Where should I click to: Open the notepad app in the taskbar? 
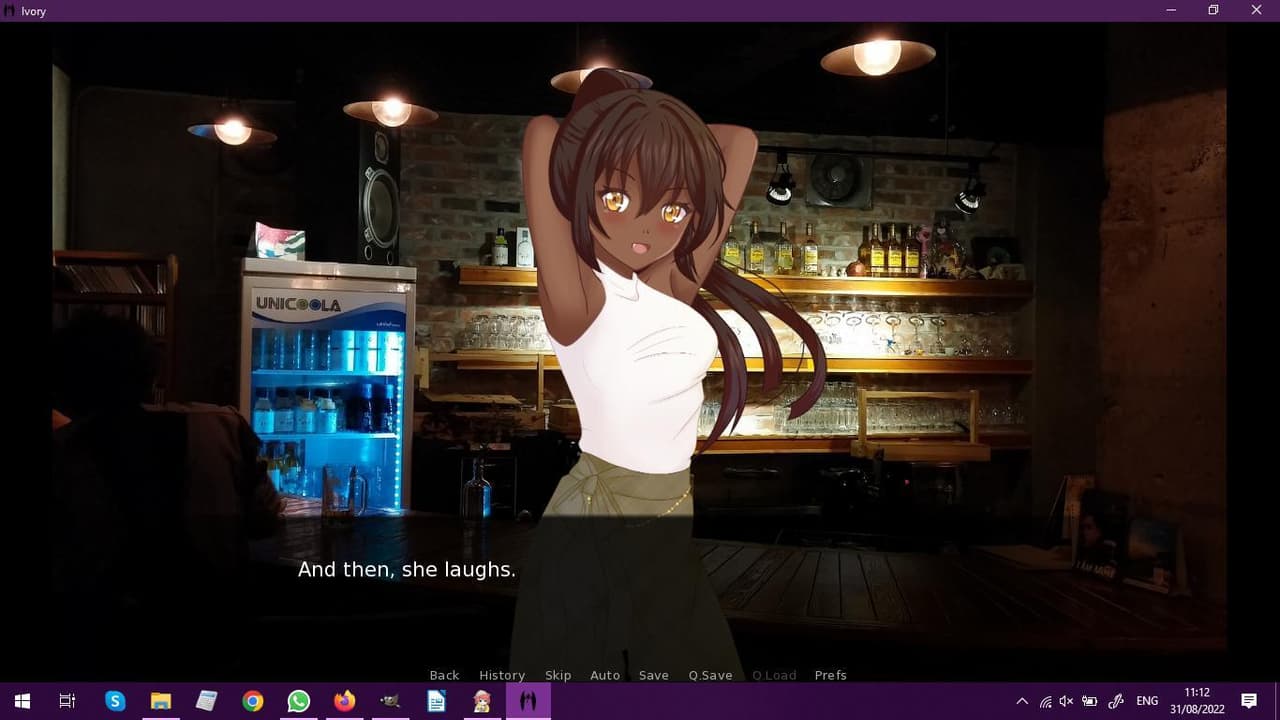pyautogui.click(x=207, y=701)
